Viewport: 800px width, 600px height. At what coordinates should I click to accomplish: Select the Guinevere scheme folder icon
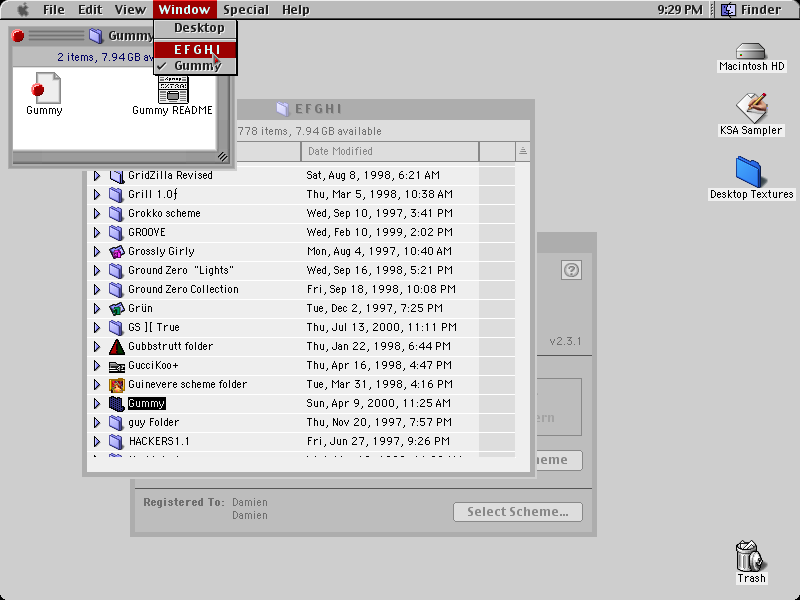click(117, 385)
